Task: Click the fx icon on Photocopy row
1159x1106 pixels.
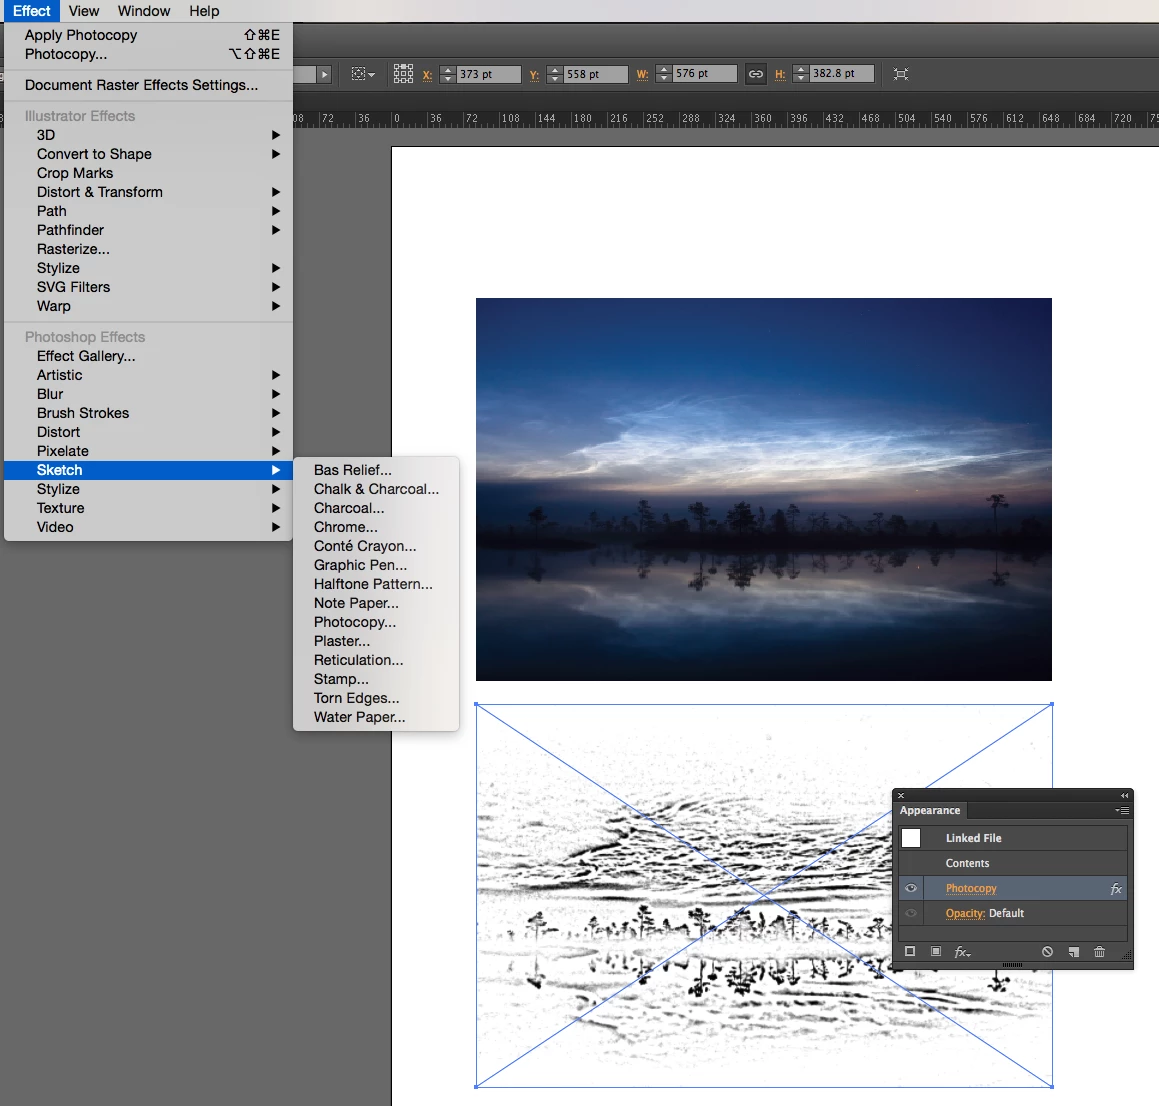Action: [x=1116, y=889]
